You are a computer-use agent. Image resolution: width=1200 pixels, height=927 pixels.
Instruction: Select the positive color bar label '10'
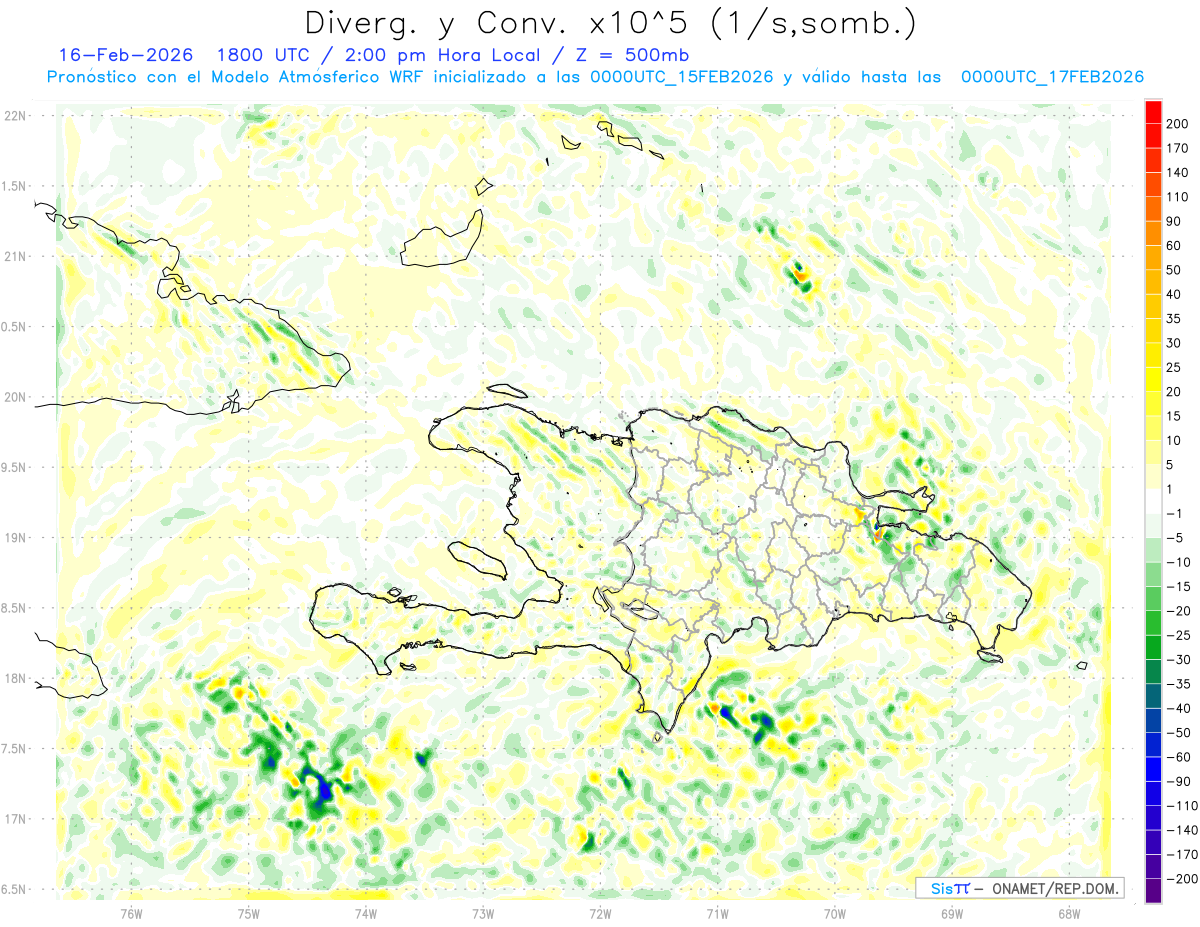click(x=1174, y=440)
